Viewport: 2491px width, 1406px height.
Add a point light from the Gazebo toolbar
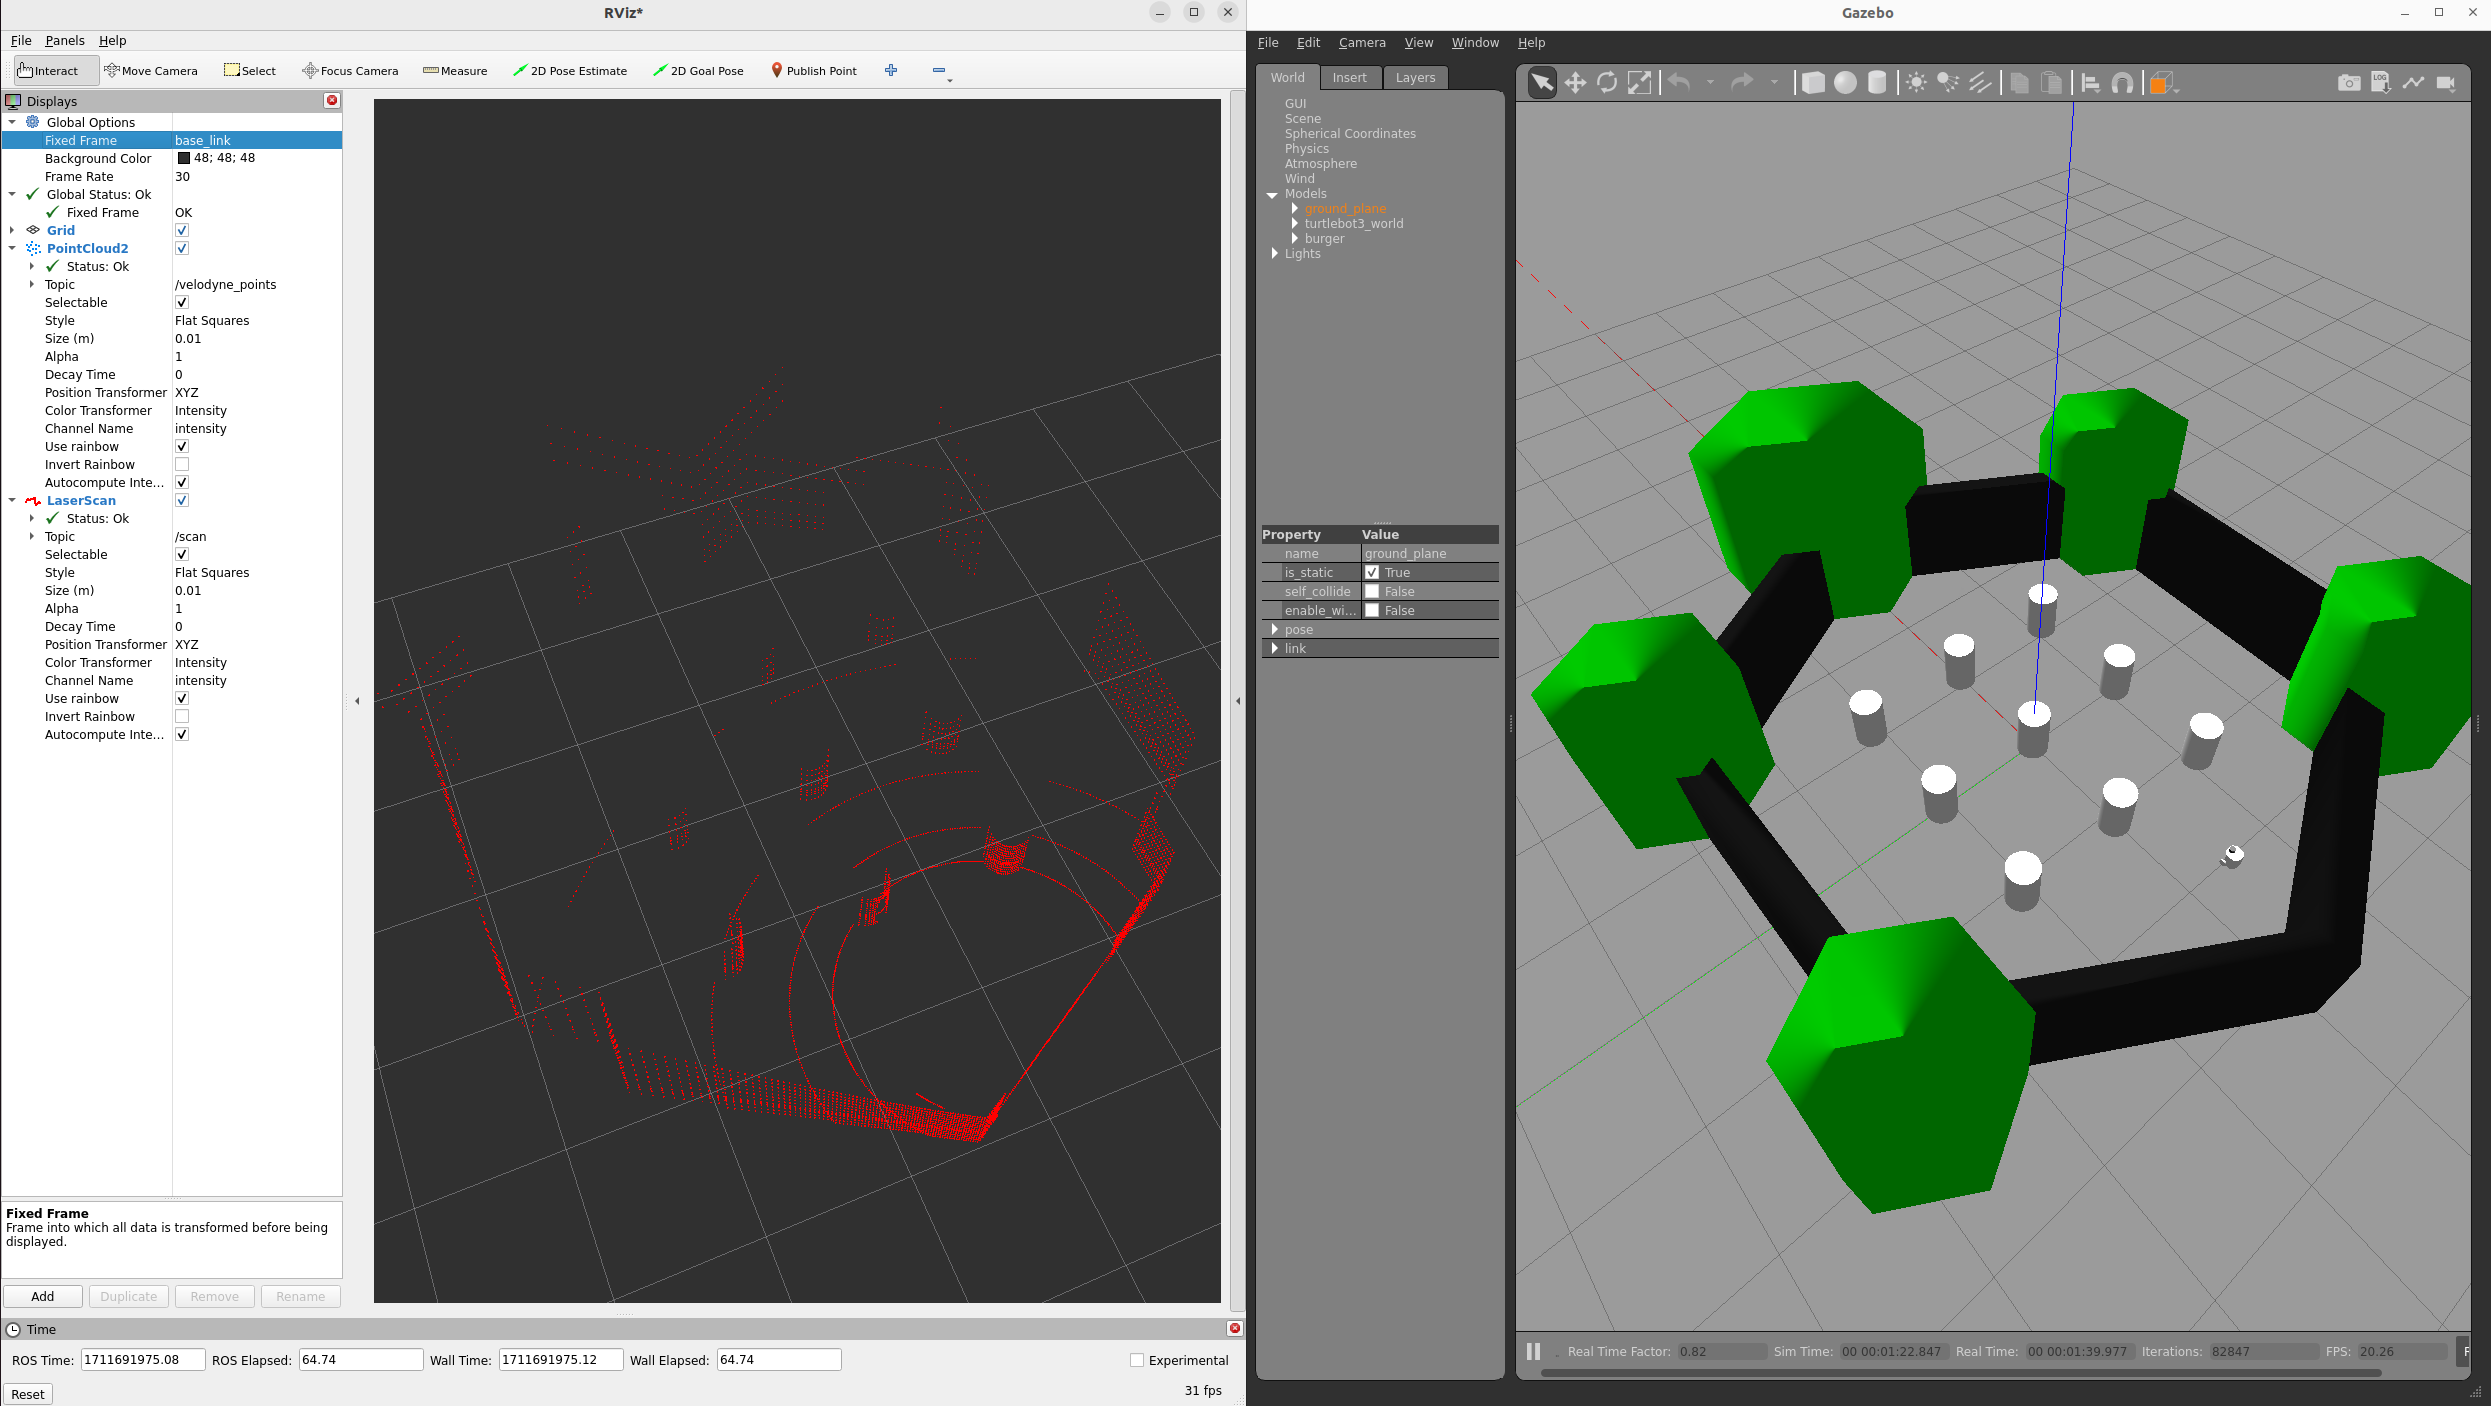[x=1915, y=83]
